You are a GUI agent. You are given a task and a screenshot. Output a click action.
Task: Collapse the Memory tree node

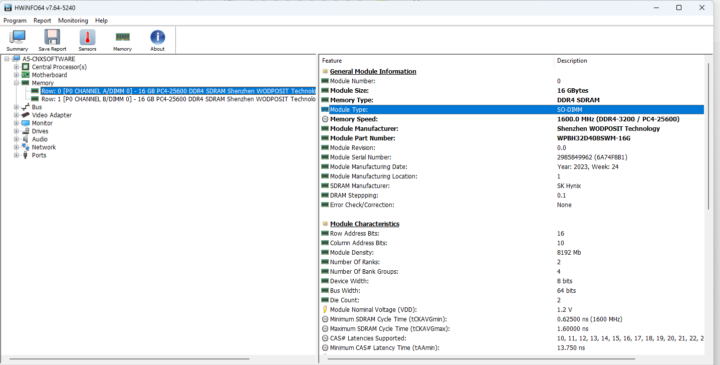(16, 83)
